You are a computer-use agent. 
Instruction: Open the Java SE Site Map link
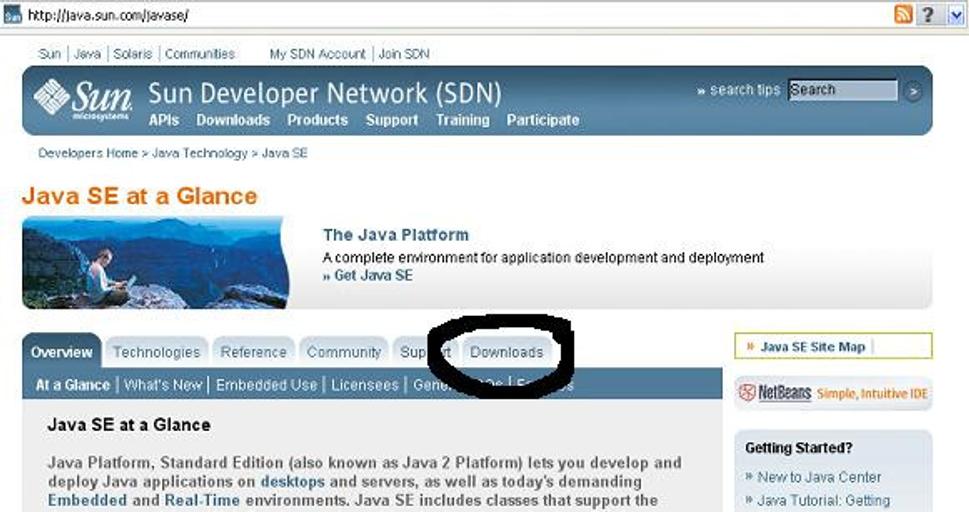(x=813, y=347)
